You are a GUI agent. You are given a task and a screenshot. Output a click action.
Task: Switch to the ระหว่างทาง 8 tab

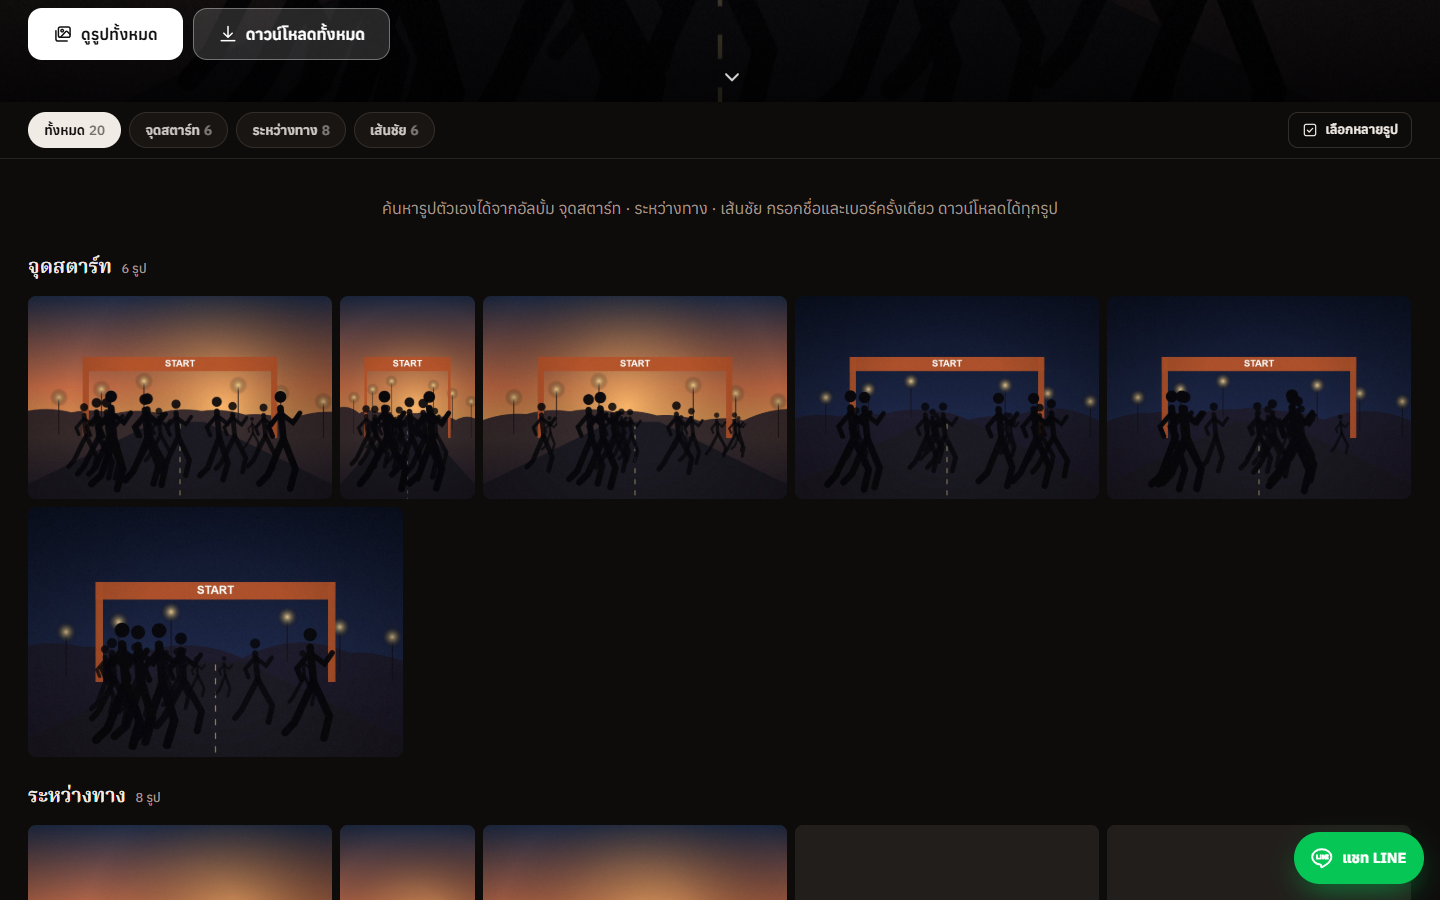[291, 130]
